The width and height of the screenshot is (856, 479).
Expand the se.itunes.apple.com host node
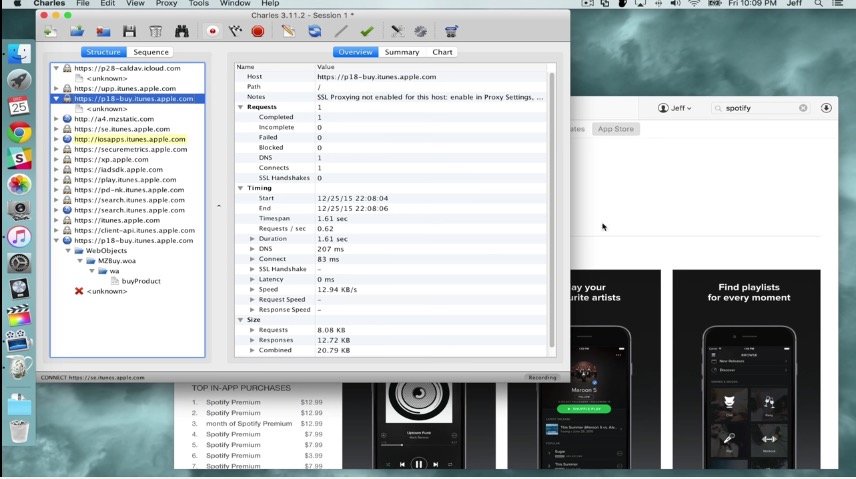pyautogui.click(x=56, y=129)
